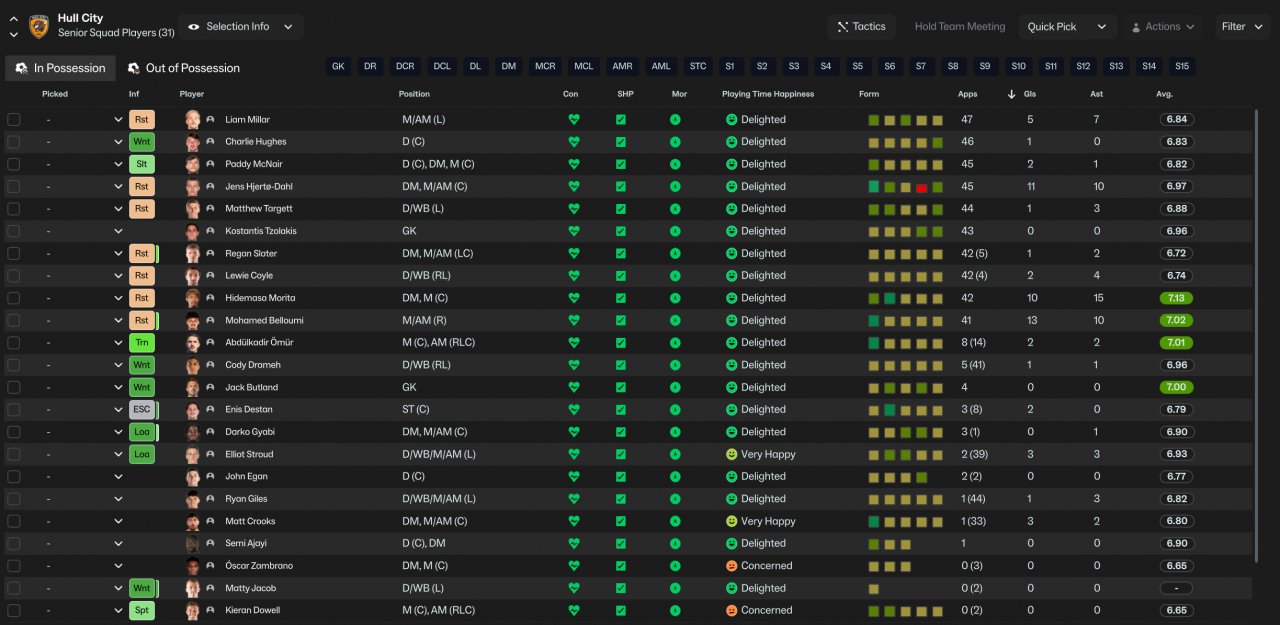
Task: Tick the checkbox for Jack Butland
Action: pyautogui.click(x=14, y=387)
